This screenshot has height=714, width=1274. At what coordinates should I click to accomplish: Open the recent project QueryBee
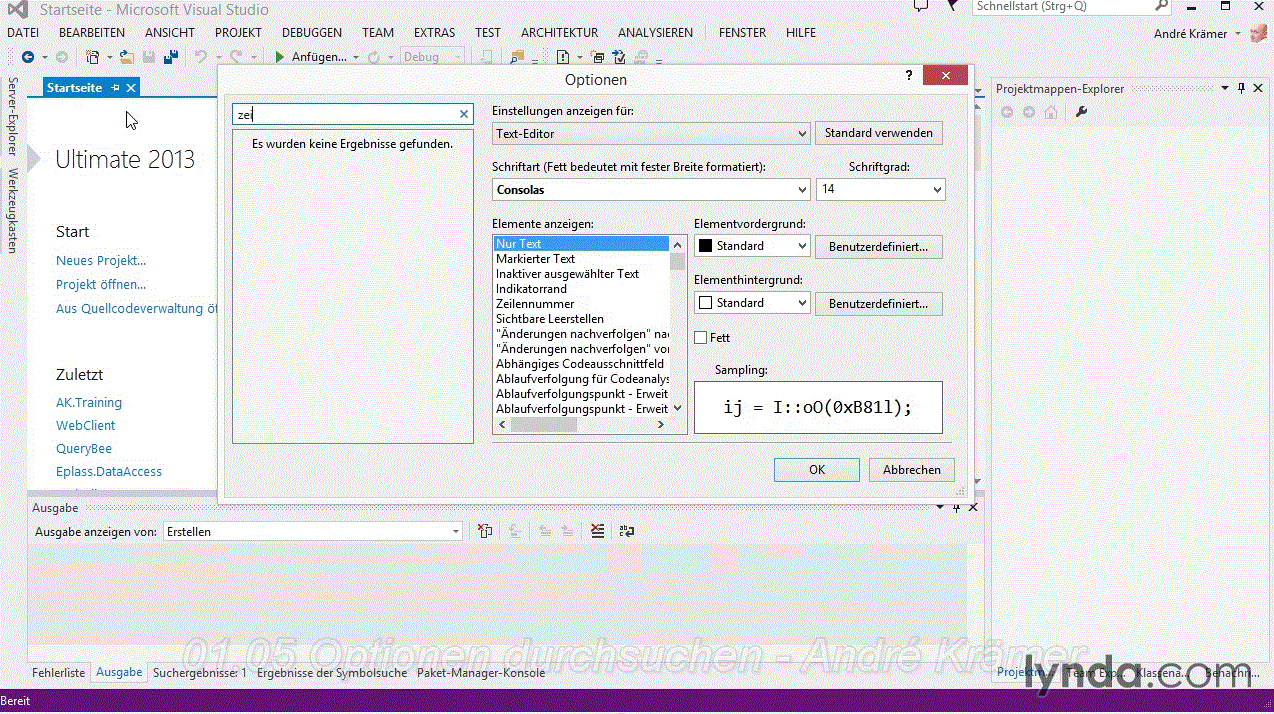click(x=84, y=448)
